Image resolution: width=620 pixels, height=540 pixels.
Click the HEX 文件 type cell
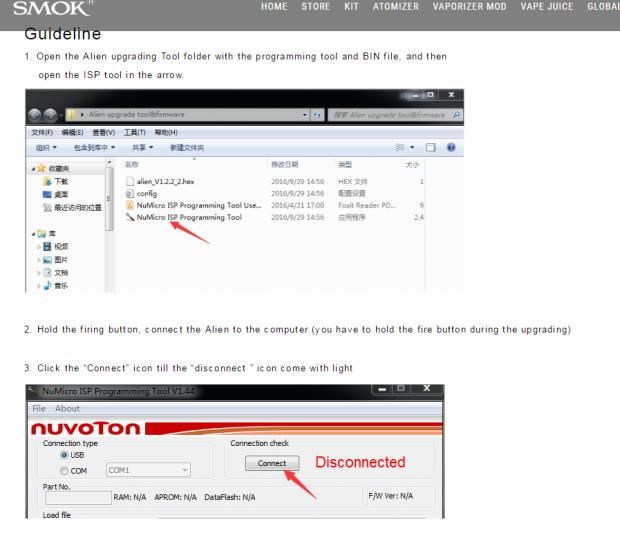pyautogui.click(x=353, y=181)
